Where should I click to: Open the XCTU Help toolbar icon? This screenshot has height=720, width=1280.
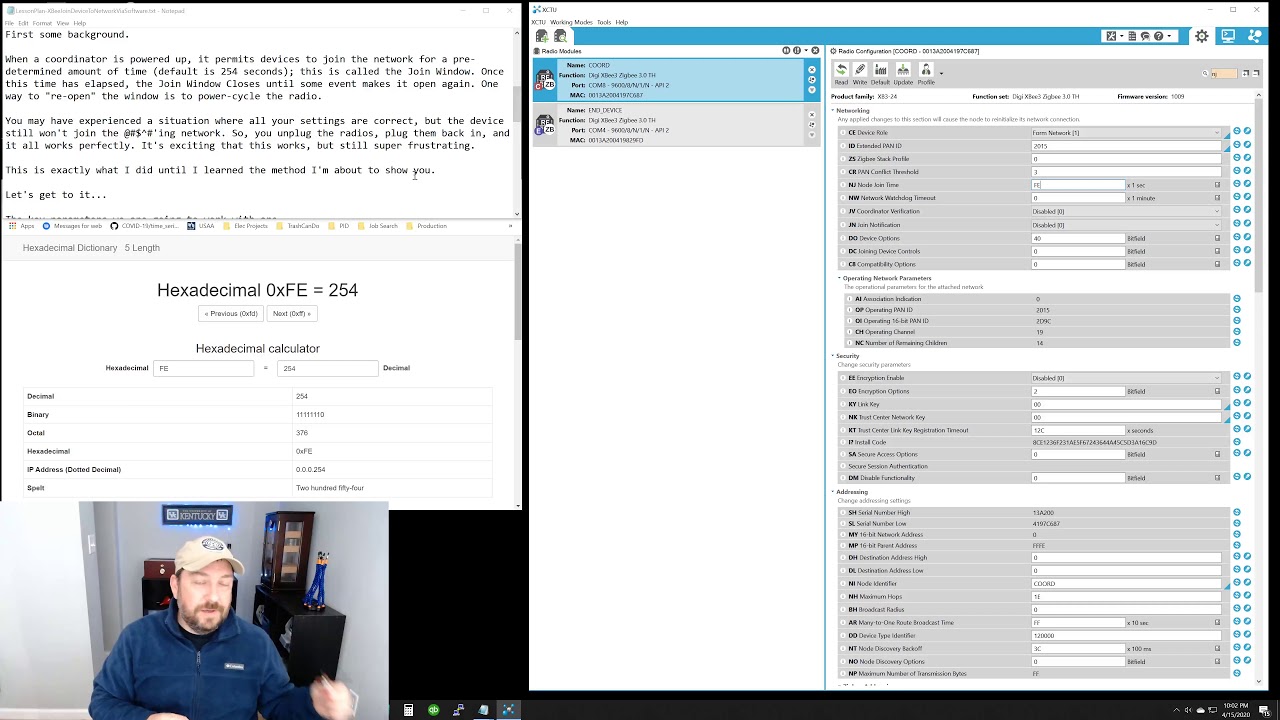tap(1161, 36)
